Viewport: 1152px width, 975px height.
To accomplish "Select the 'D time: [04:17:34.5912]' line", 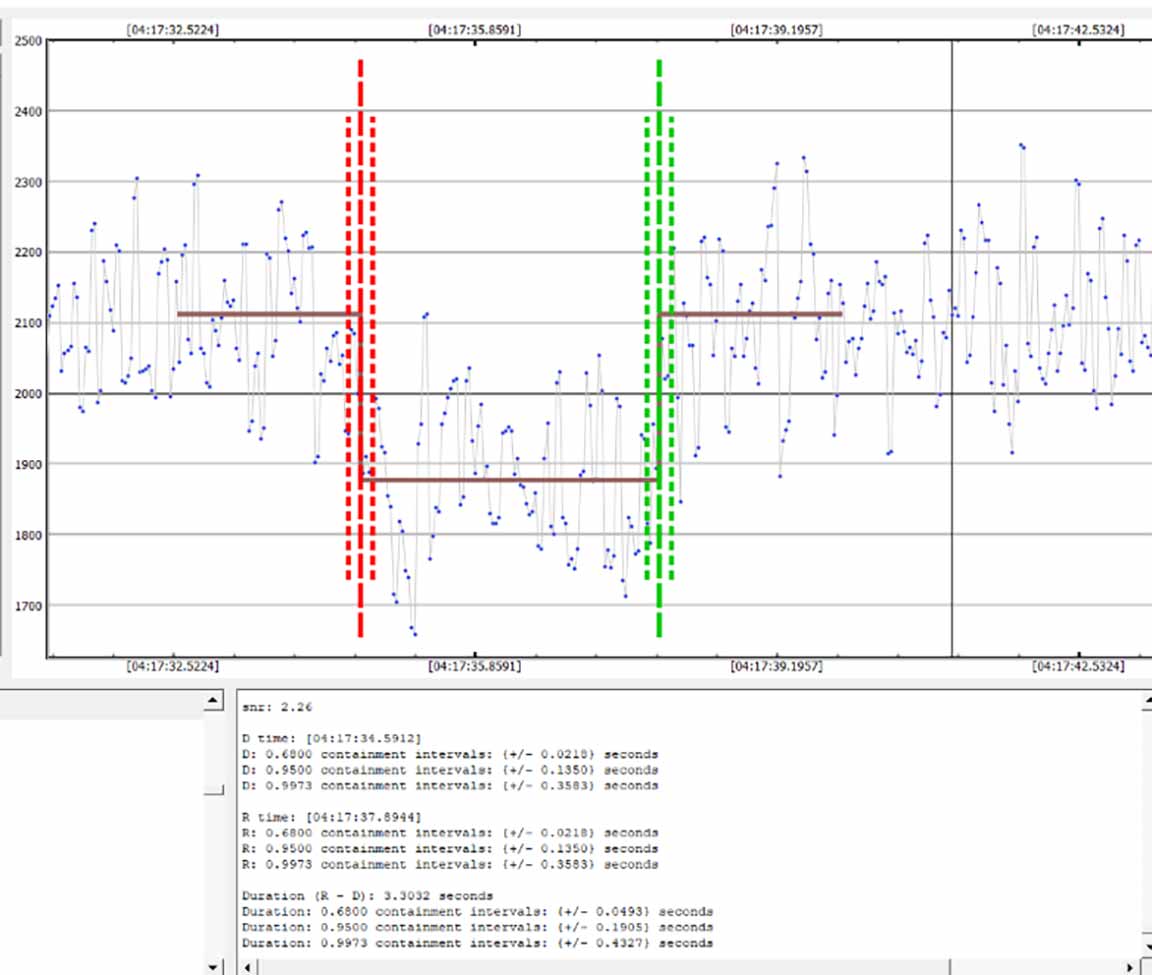I will coord(331,738).
